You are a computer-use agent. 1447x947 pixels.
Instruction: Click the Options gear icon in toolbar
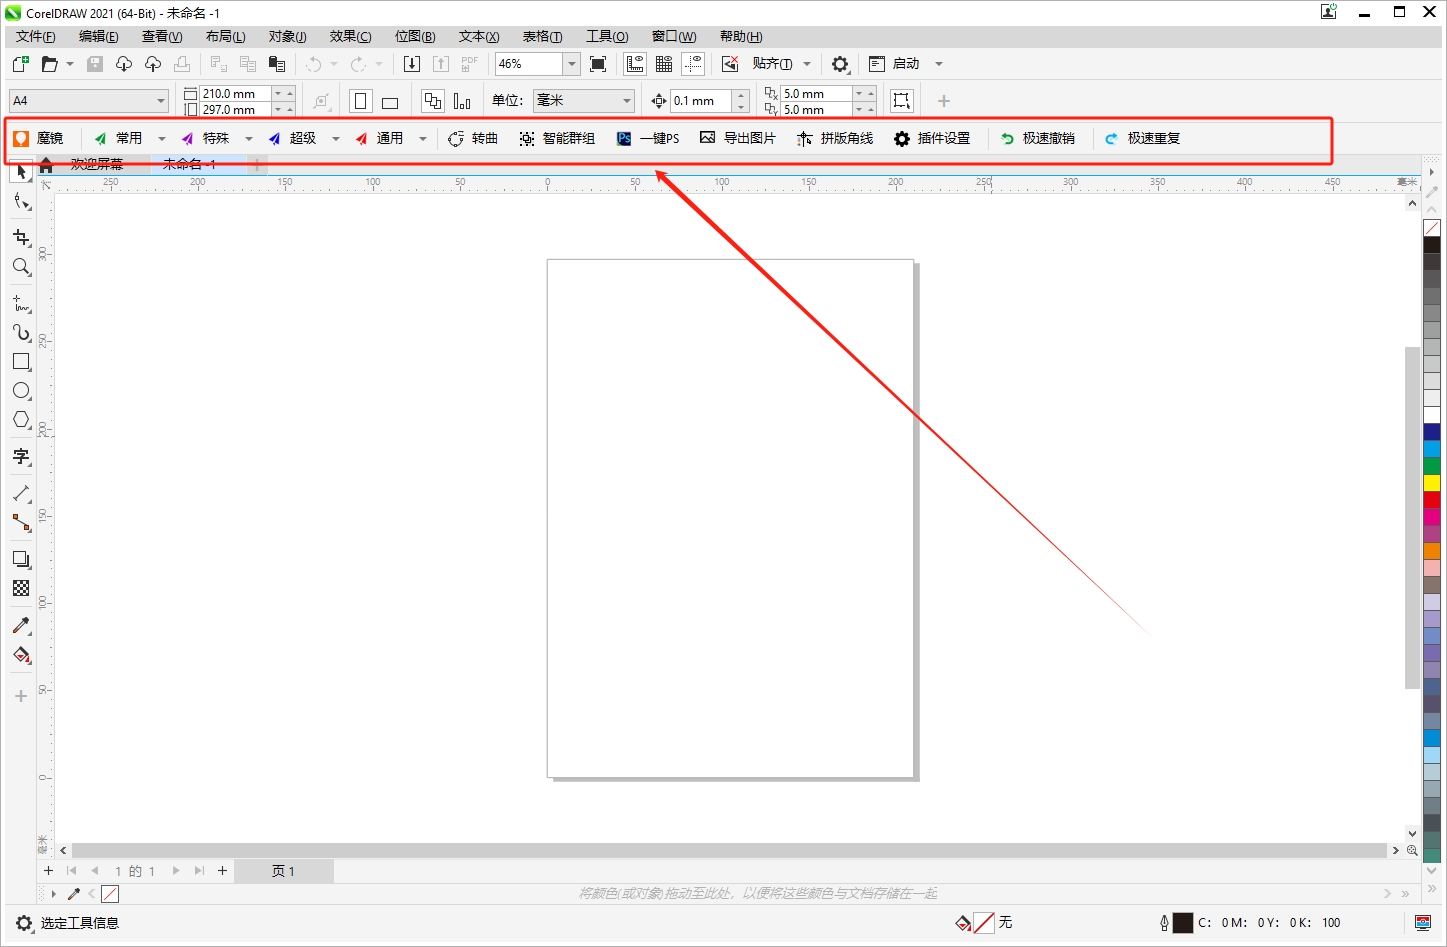[x=840, y=64]
